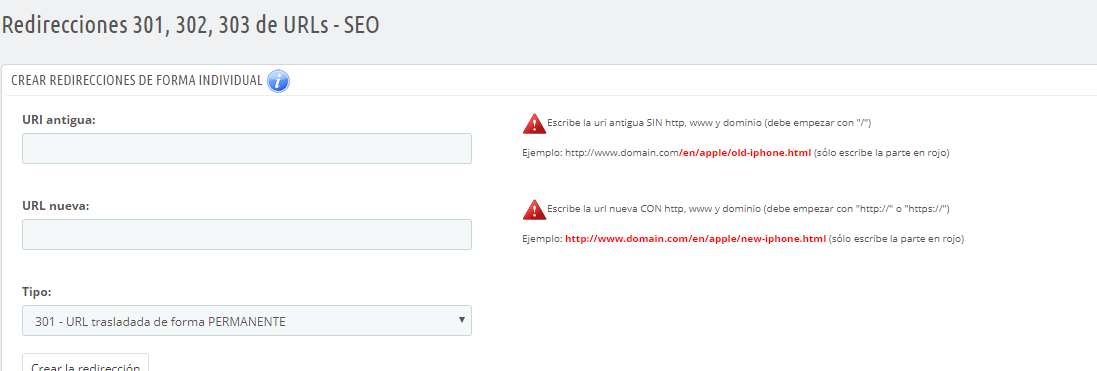Click the hint 'Escribe la uri antigua SIN http'

click(x=709, y=122)
